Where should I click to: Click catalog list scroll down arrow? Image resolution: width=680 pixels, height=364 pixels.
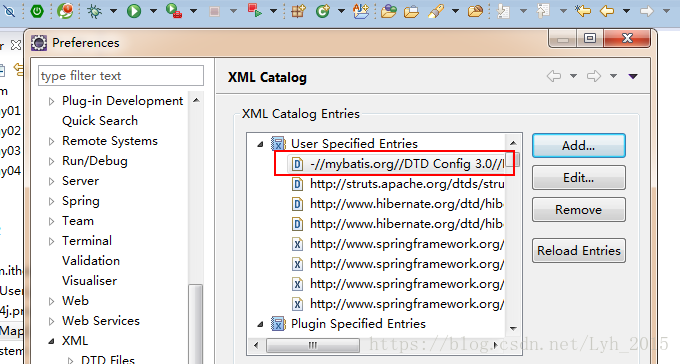[513, 328]
